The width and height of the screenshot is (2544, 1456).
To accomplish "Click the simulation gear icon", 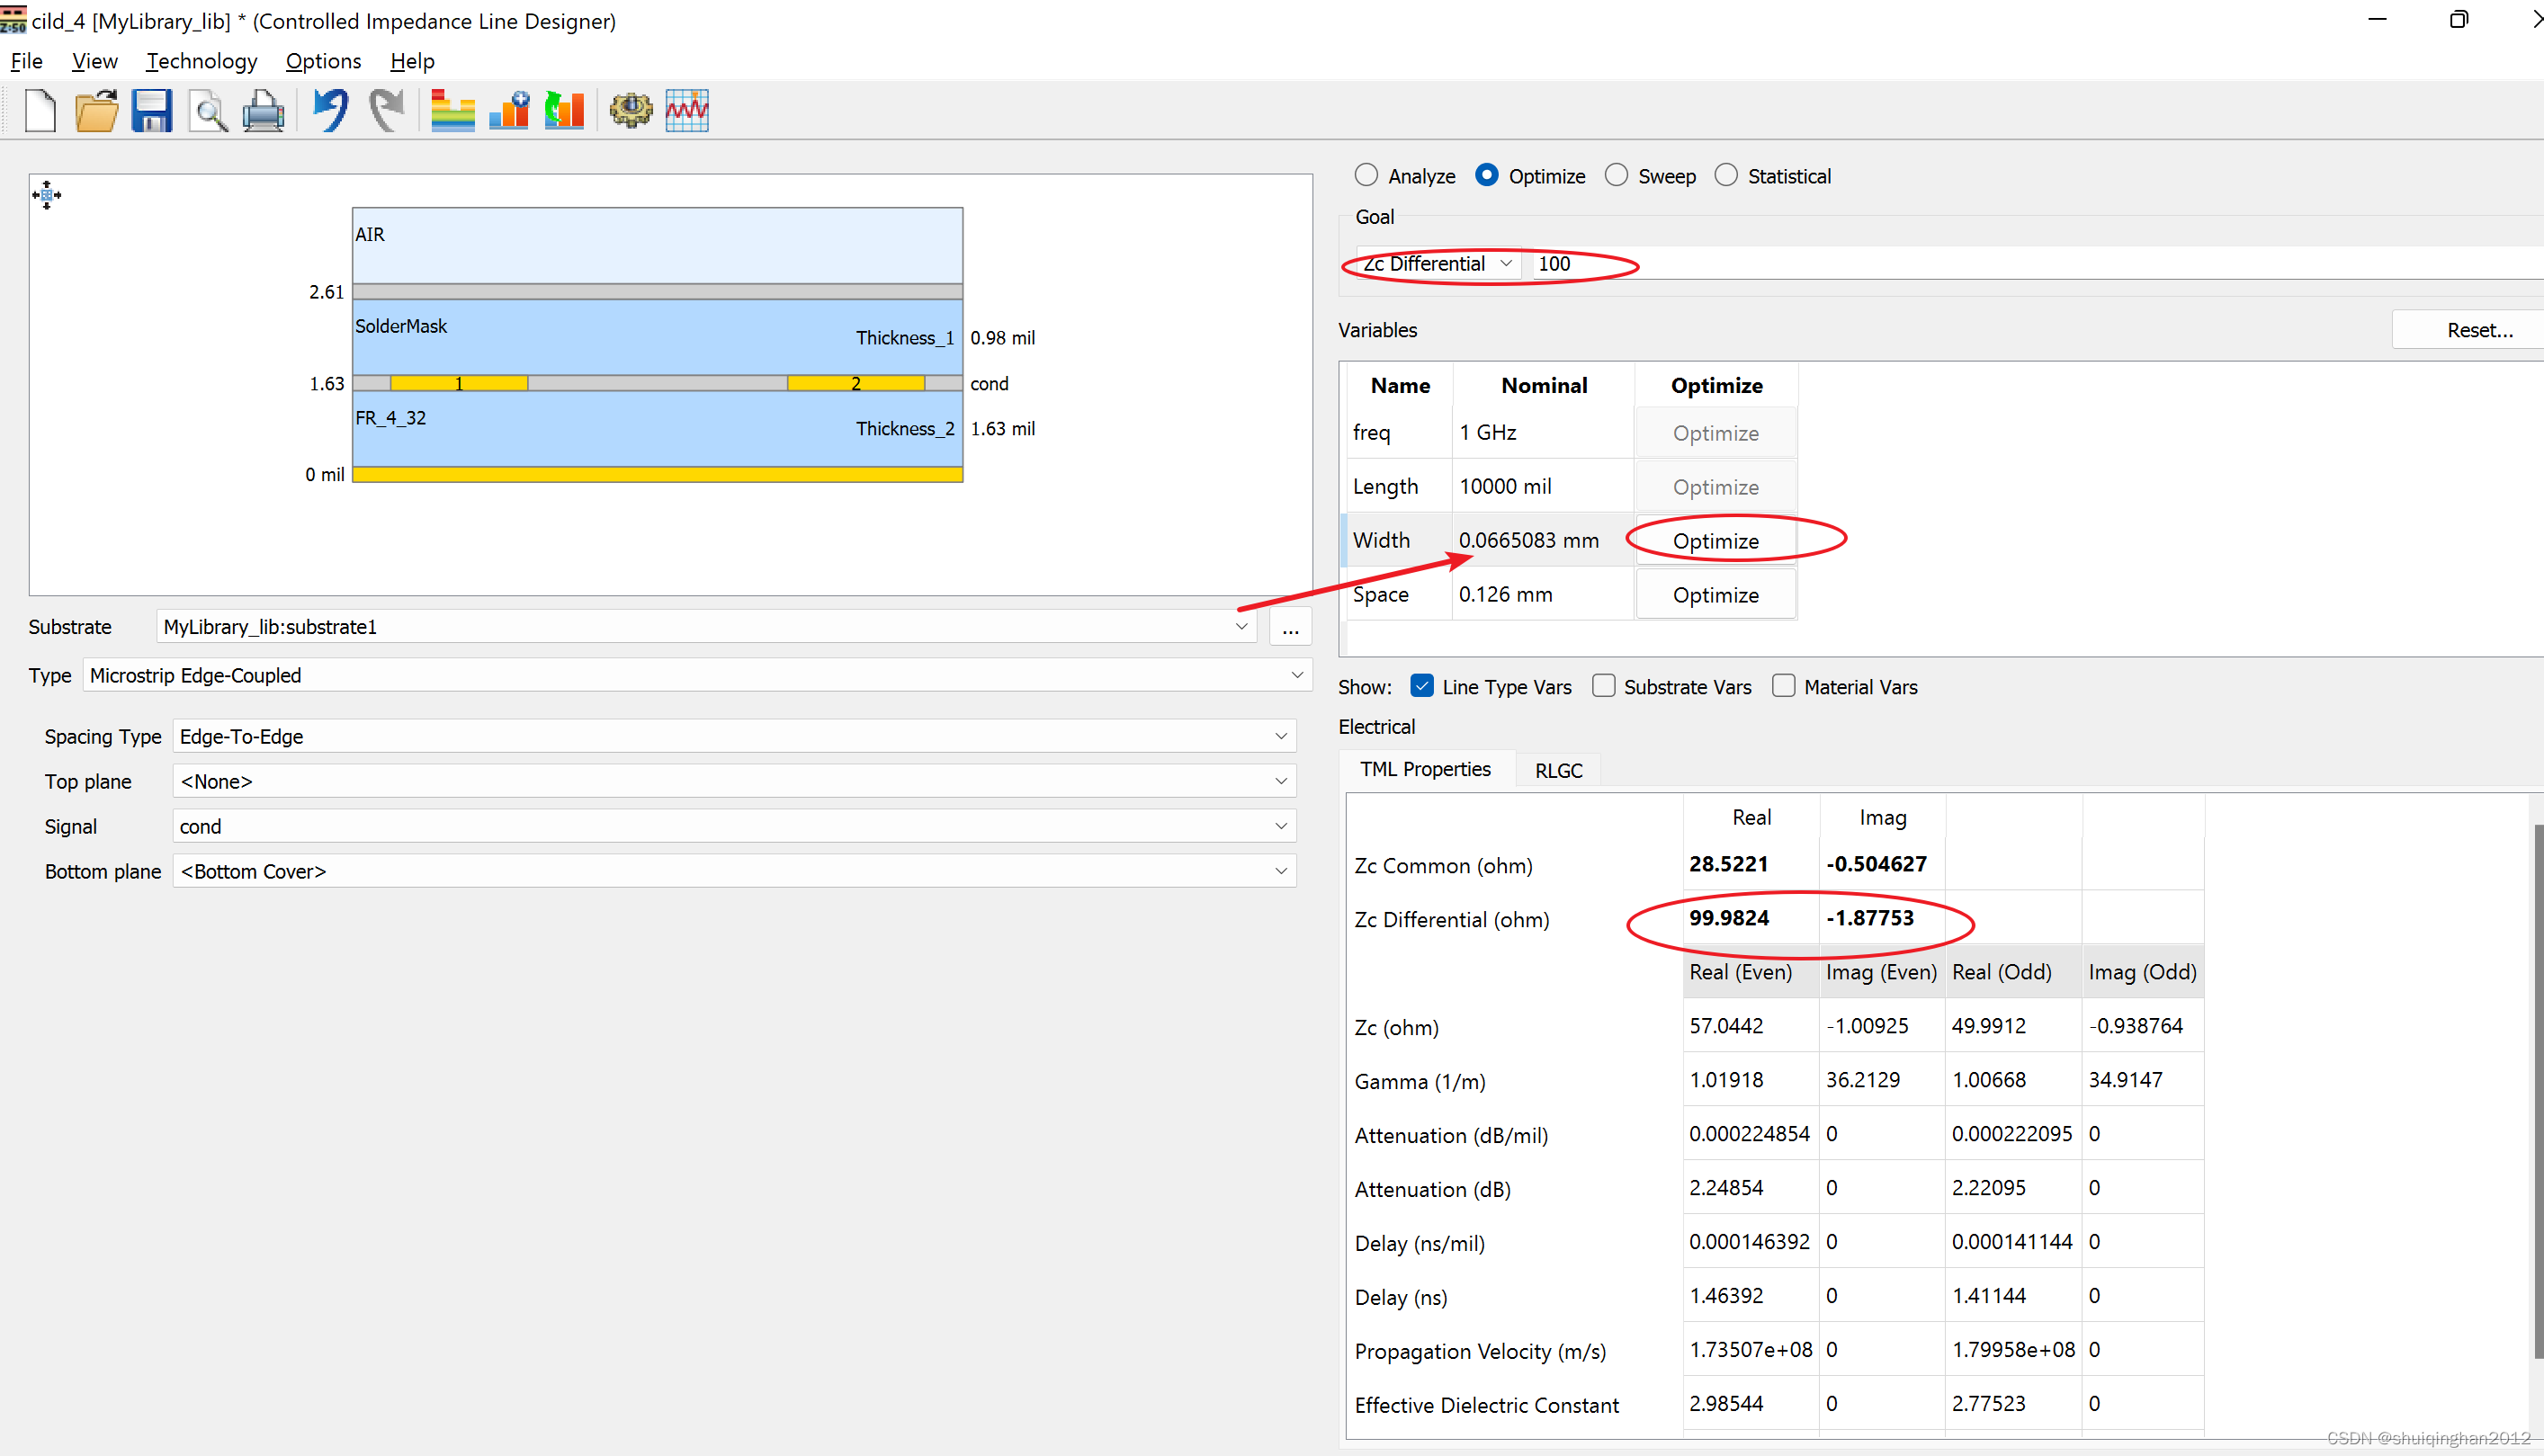I will (x=631, y=110).
